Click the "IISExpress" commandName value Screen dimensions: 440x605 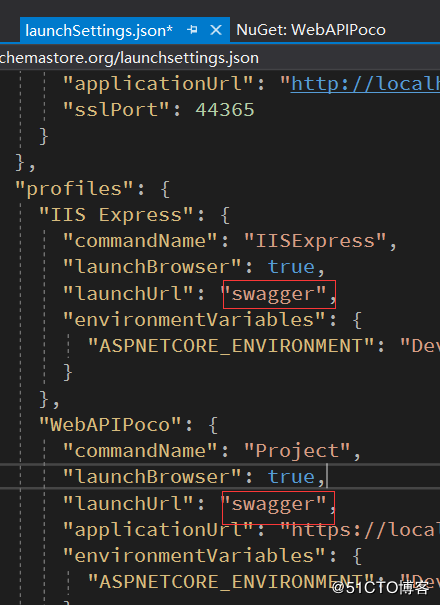[x=315, y=241]
